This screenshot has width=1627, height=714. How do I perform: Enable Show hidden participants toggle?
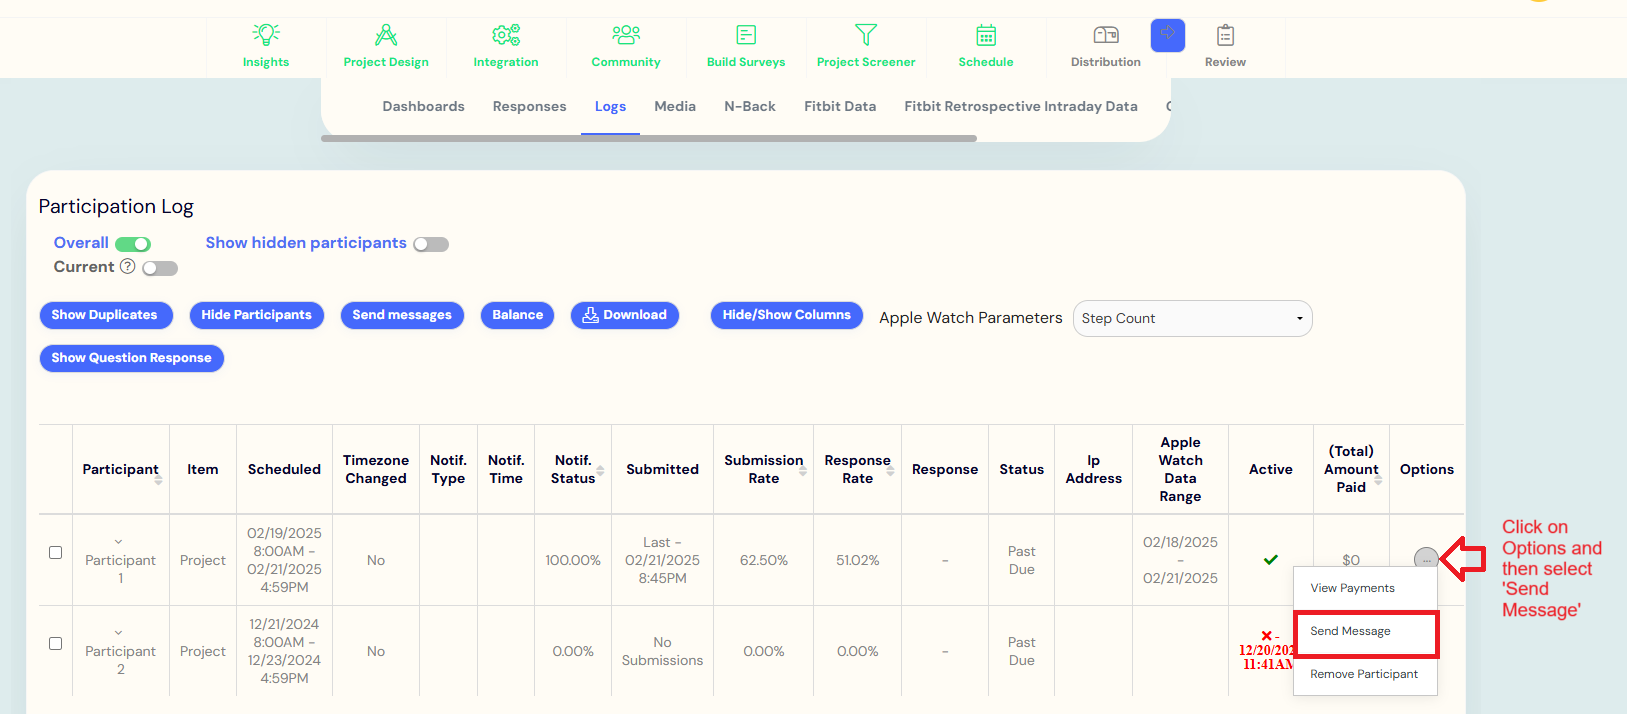[x=431, y=244]
